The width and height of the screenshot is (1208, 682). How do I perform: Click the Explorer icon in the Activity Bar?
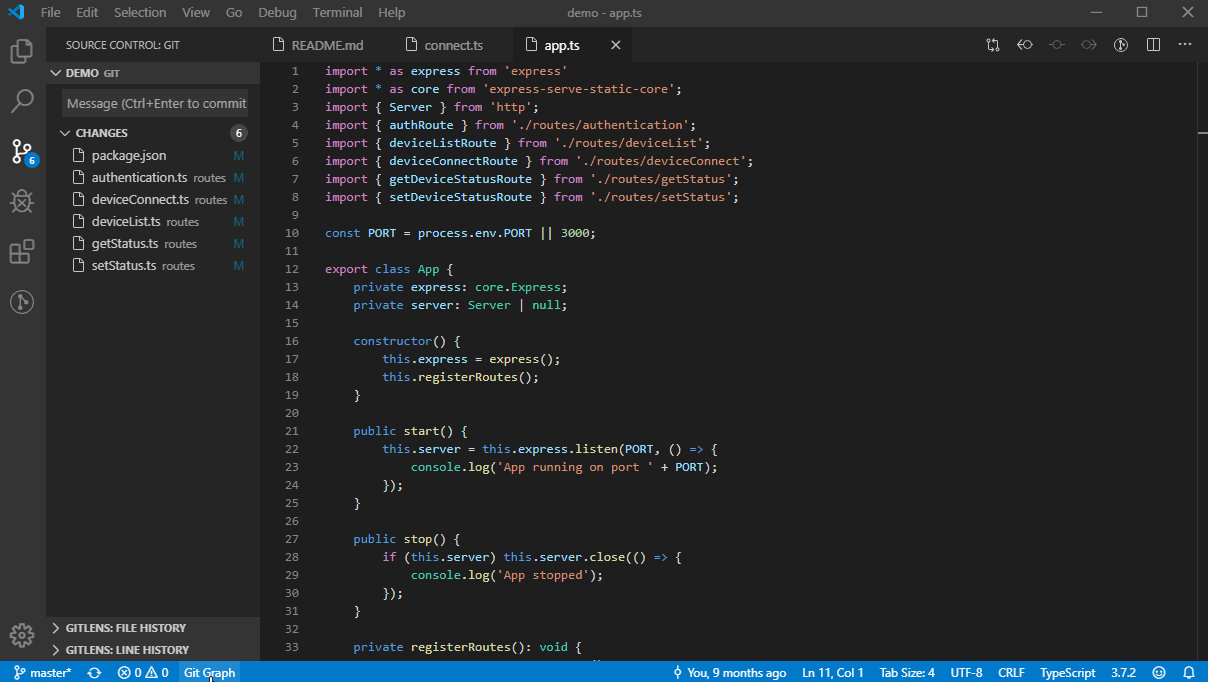(x=21, y=52)
